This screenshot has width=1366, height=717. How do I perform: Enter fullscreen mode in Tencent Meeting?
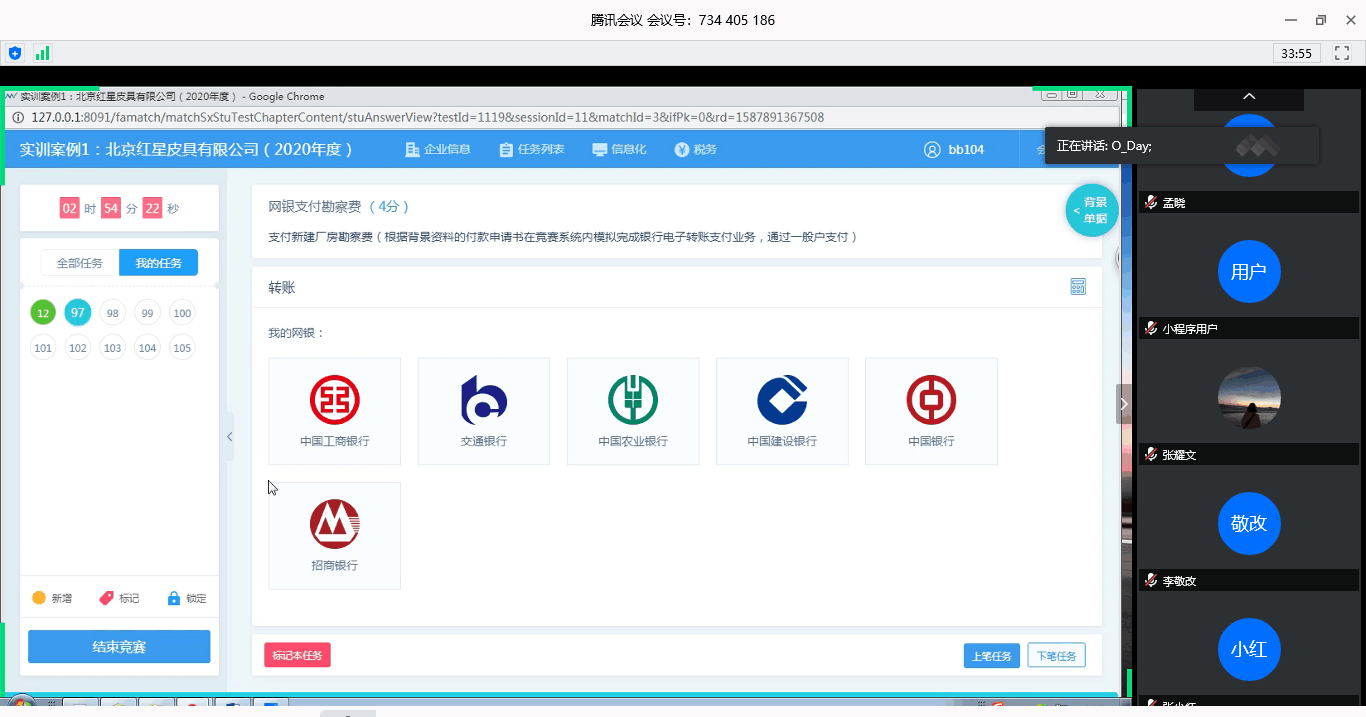[1342, 53]
